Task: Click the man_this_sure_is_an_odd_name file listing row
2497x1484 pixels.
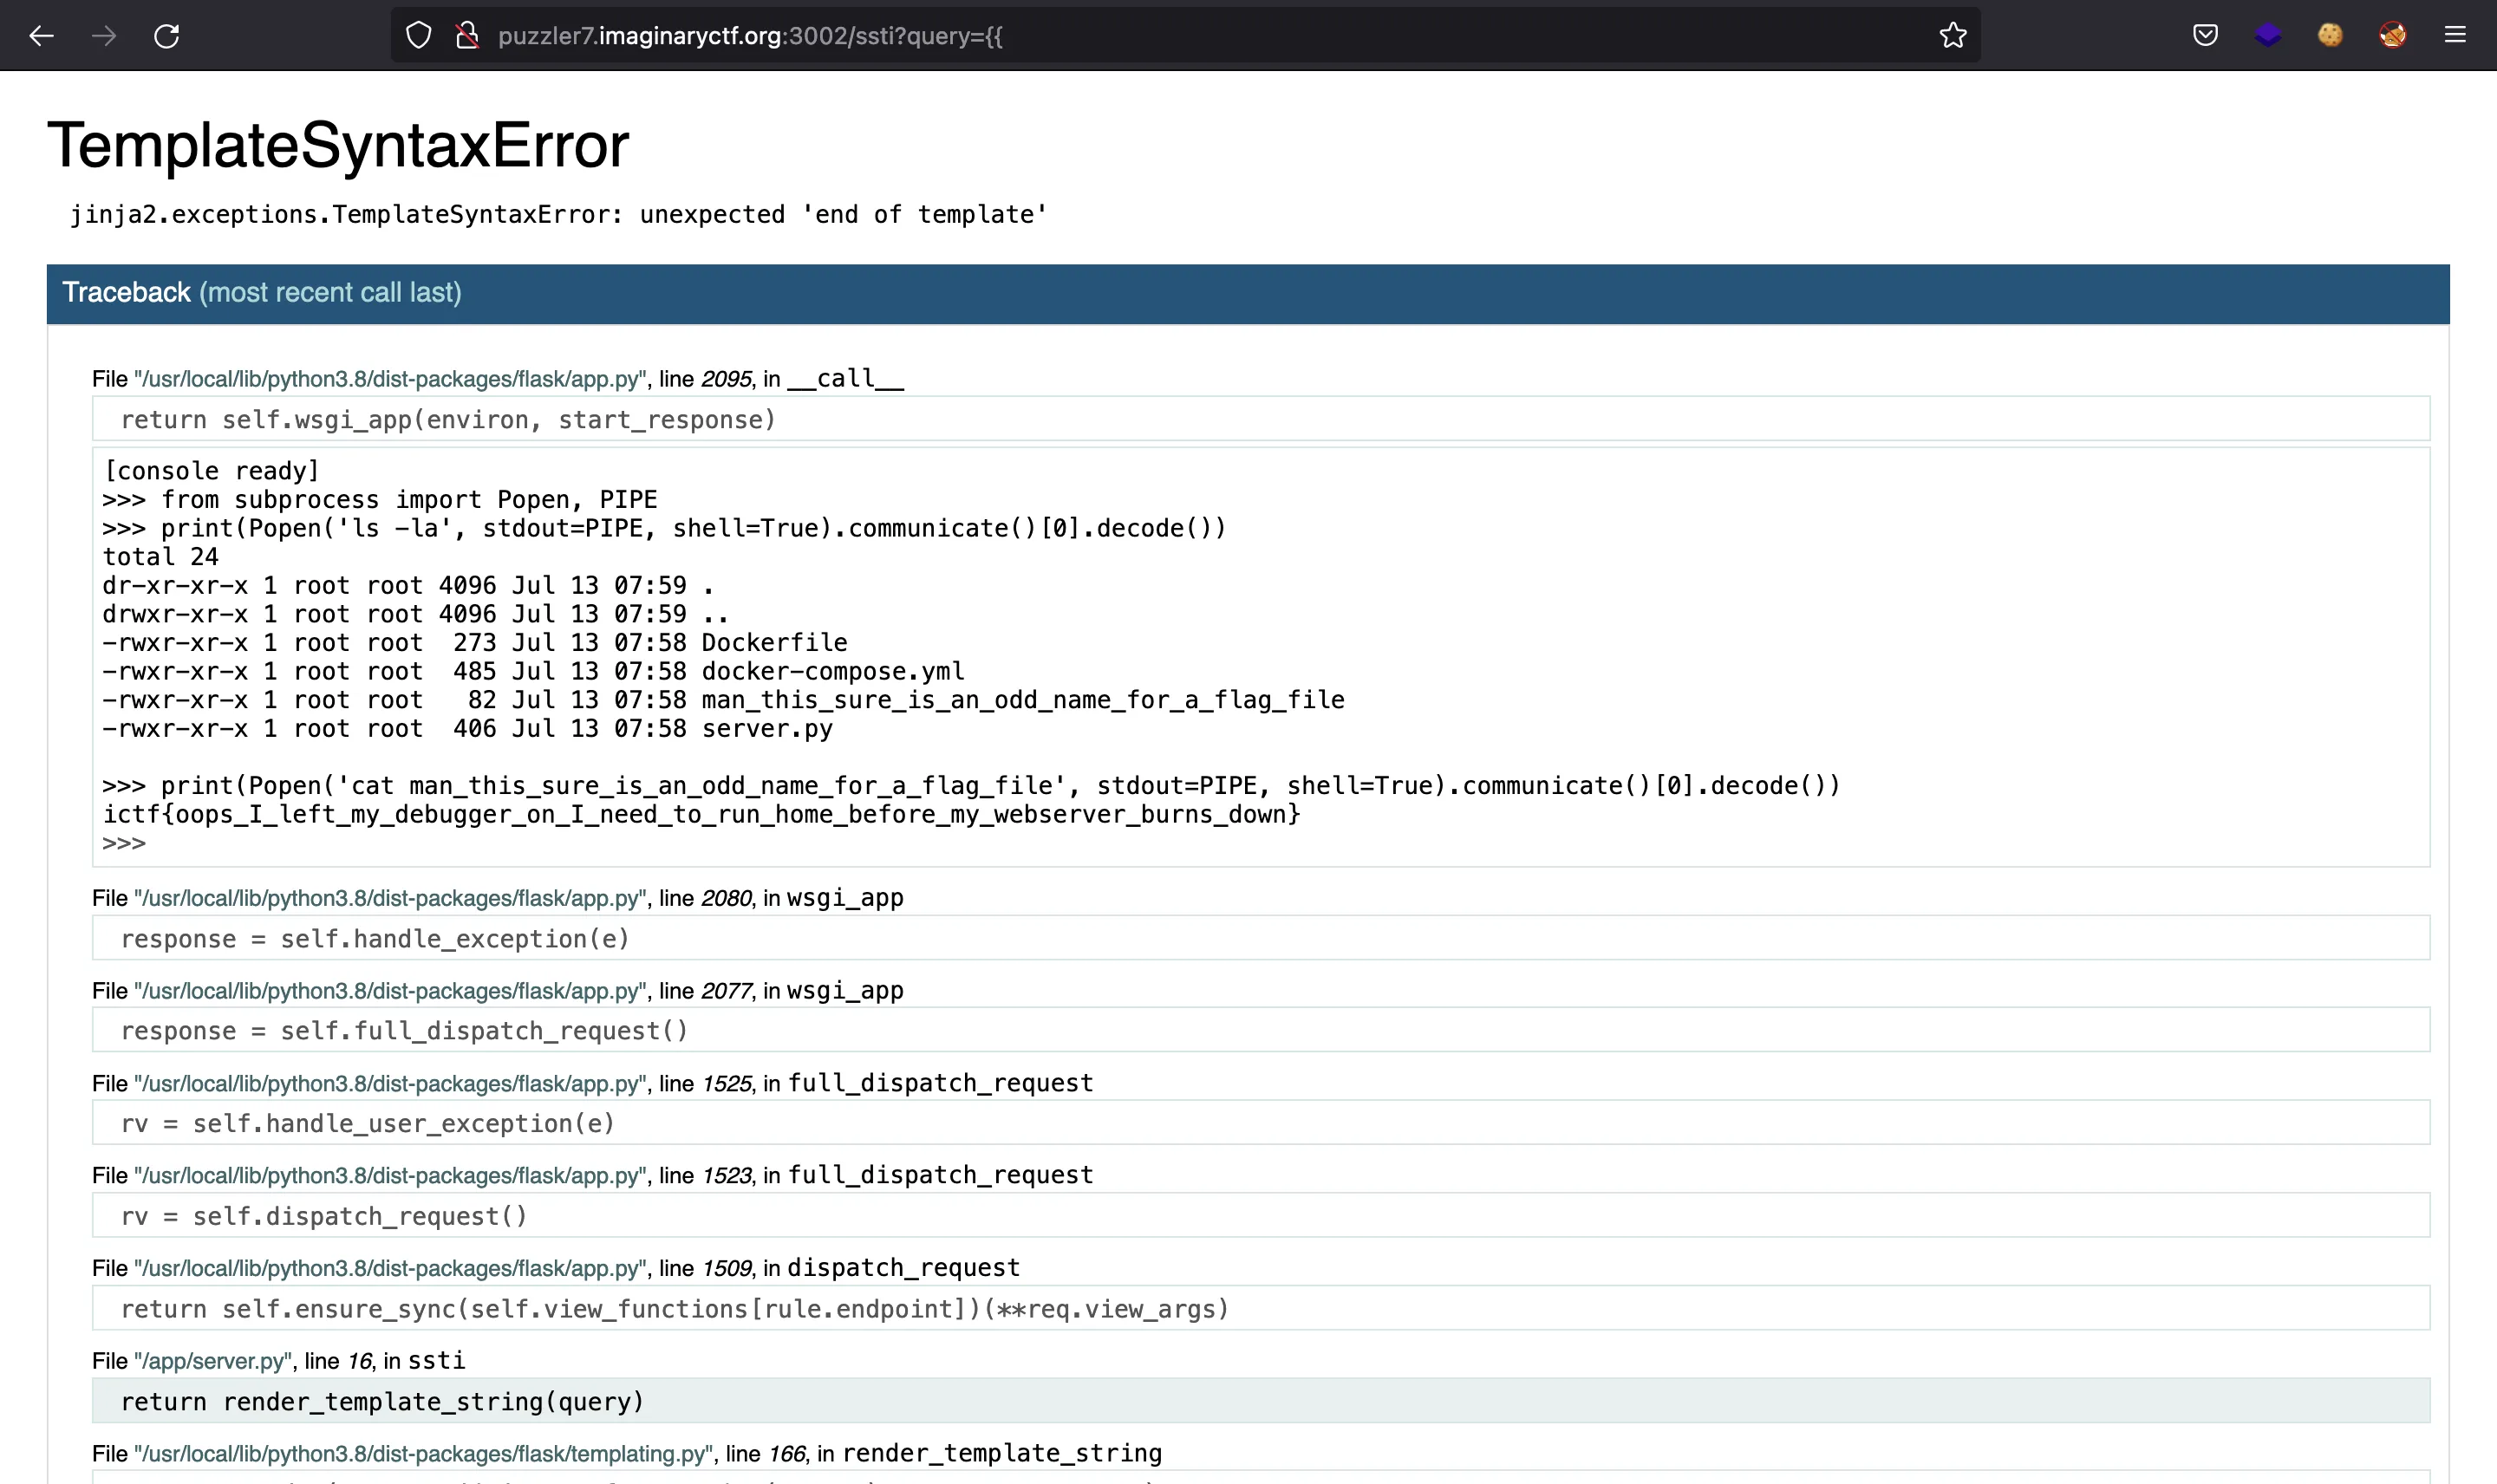Action: pyautogui.click(x=723, y=700)
